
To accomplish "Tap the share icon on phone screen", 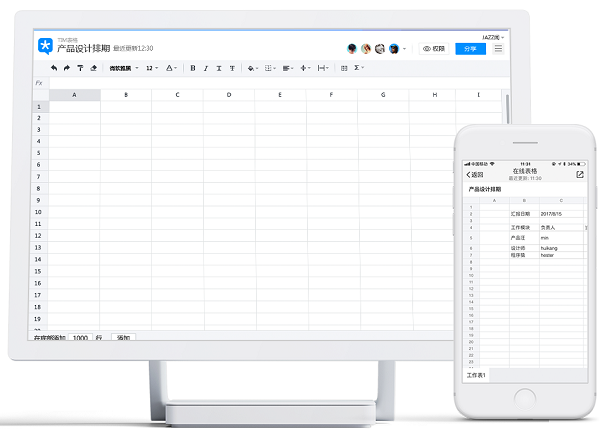I will tap(580, 174).
